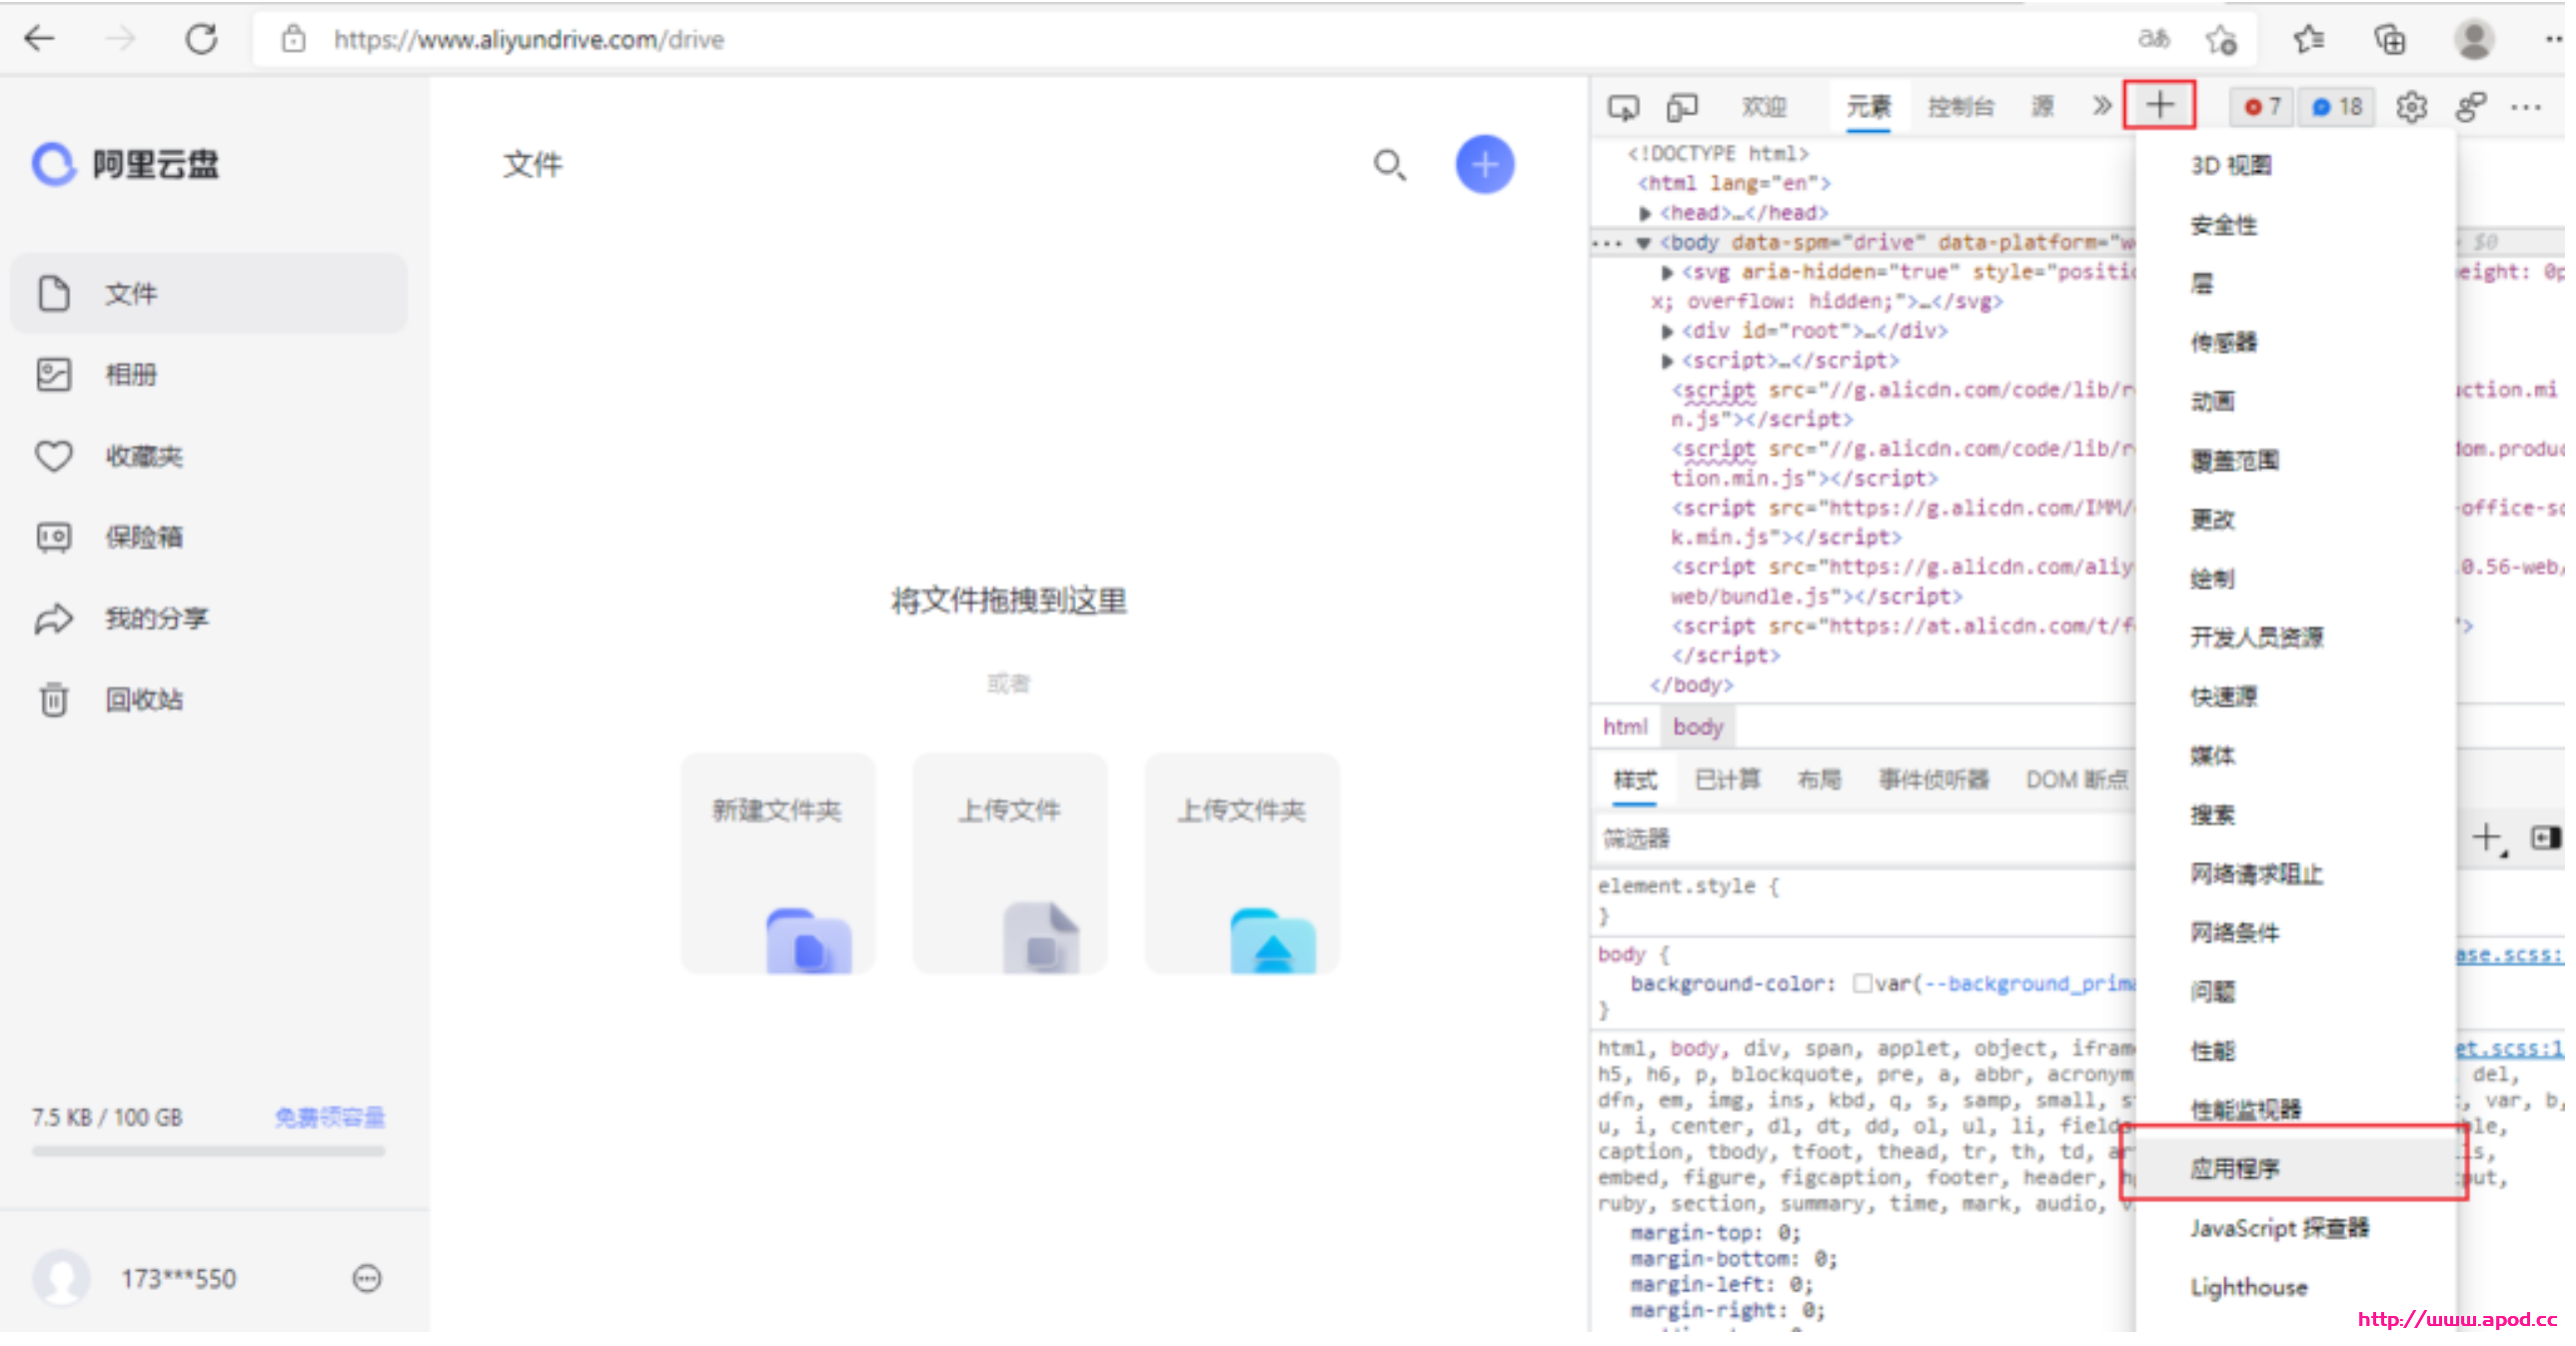The width and height of the screenshot is (2576, 1346).
Task: Choose Lighthouse in the tools menu
Action: (x=2248, y=1287)
